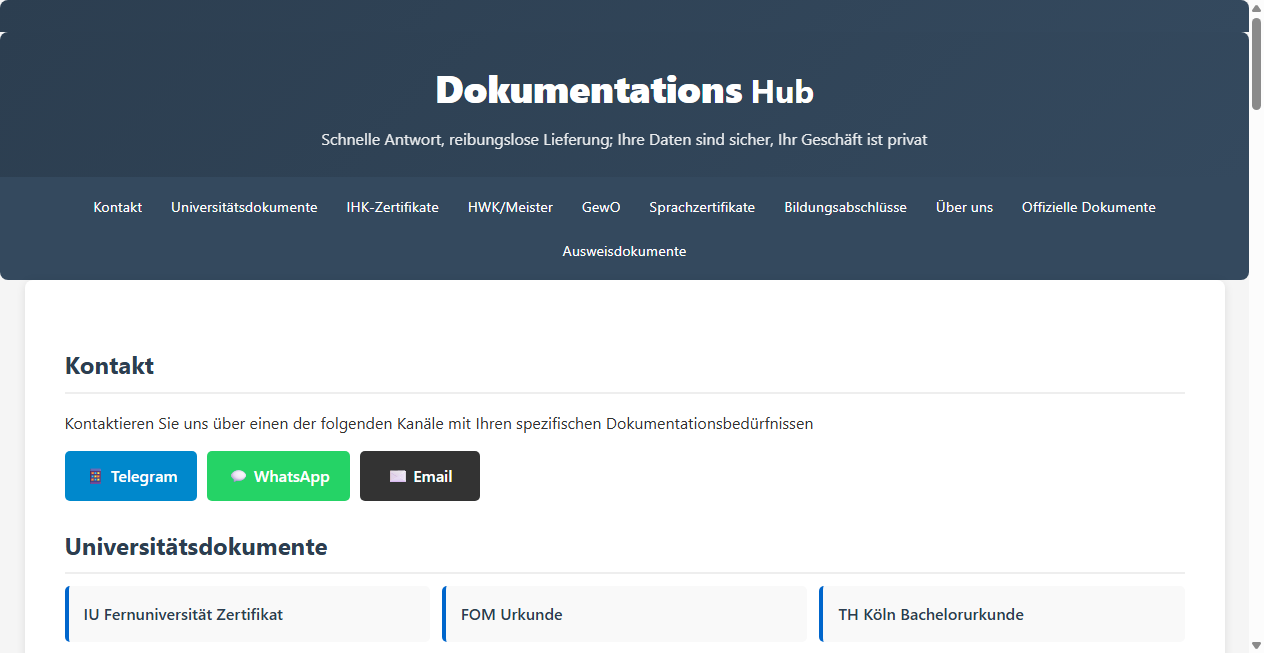Open the WhatsApp contact channel
The image size is (1264, 653).
(x=278, y=476)
